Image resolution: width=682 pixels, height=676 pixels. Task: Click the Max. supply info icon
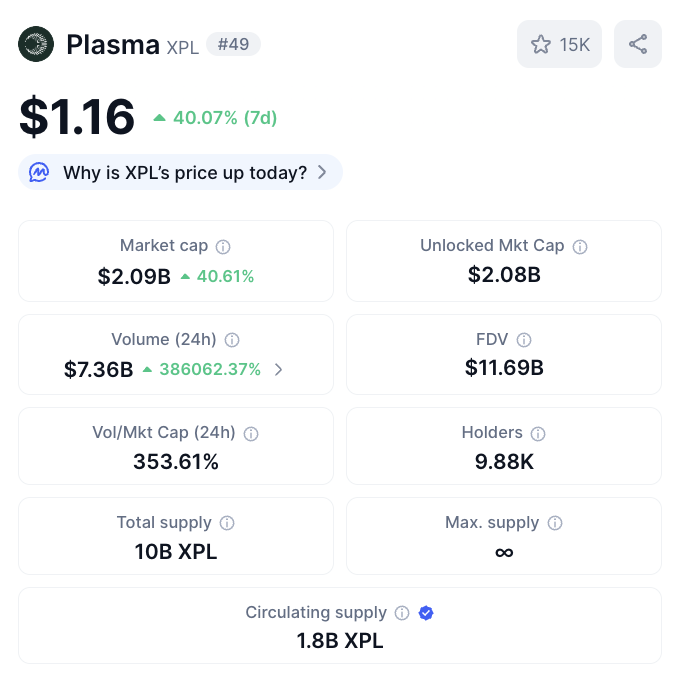point(555,523)
